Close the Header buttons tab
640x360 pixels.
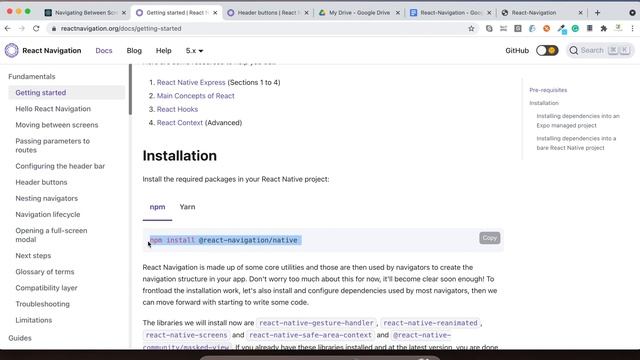pyautogui.click(x=307, y=13)
